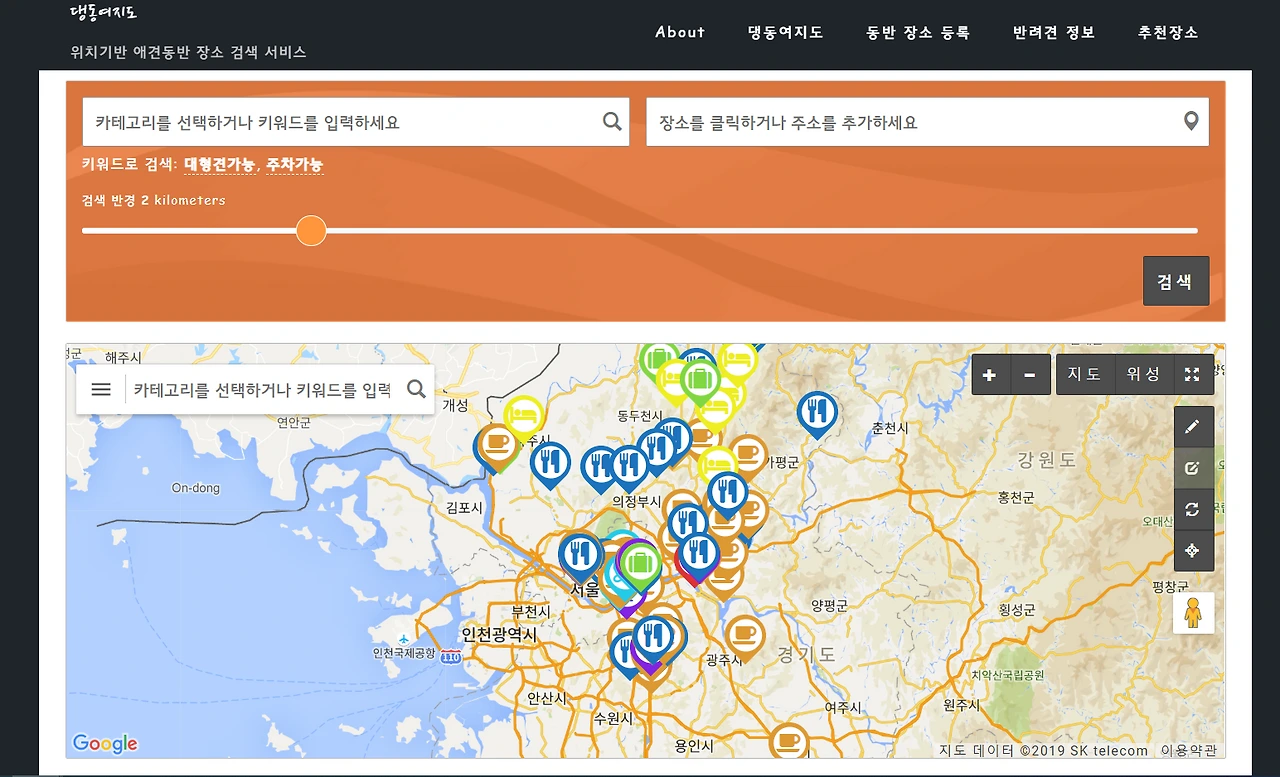The image size is (1280, 777).
Task: Click the crosshair locate-me icon
Action: point(1192,551)
